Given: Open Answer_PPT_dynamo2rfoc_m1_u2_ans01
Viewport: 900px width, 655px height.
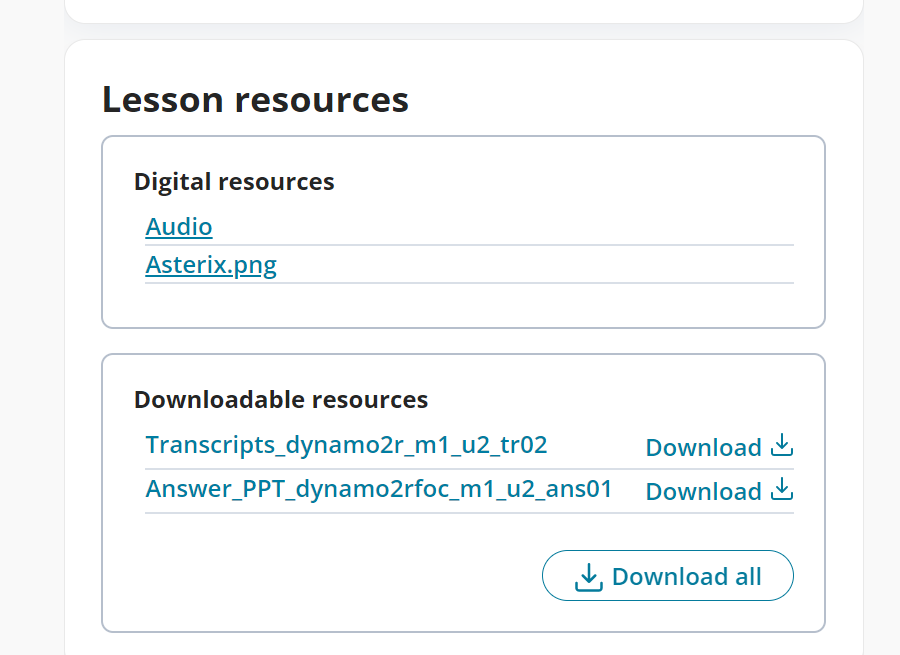Looking at the screenshot, I should tap(379, 489).
